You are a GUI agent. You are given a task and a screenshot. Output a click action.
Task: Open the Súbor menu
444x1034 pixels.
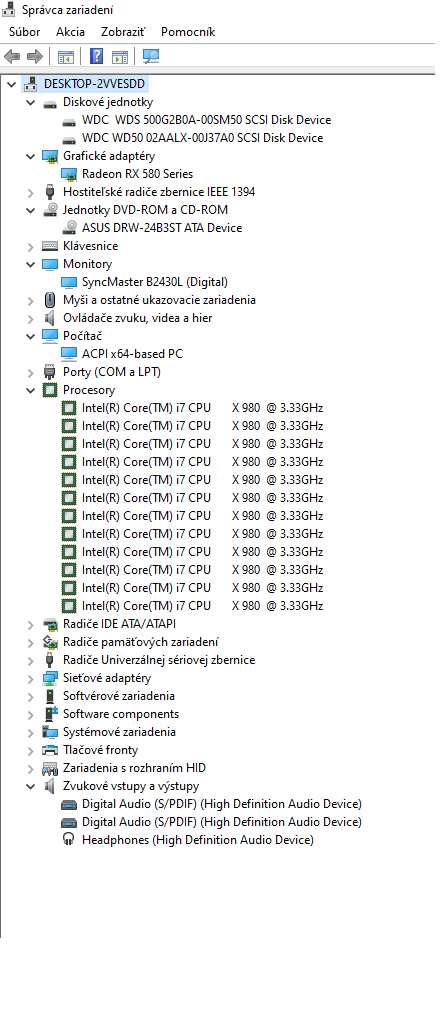coord(24,32)
